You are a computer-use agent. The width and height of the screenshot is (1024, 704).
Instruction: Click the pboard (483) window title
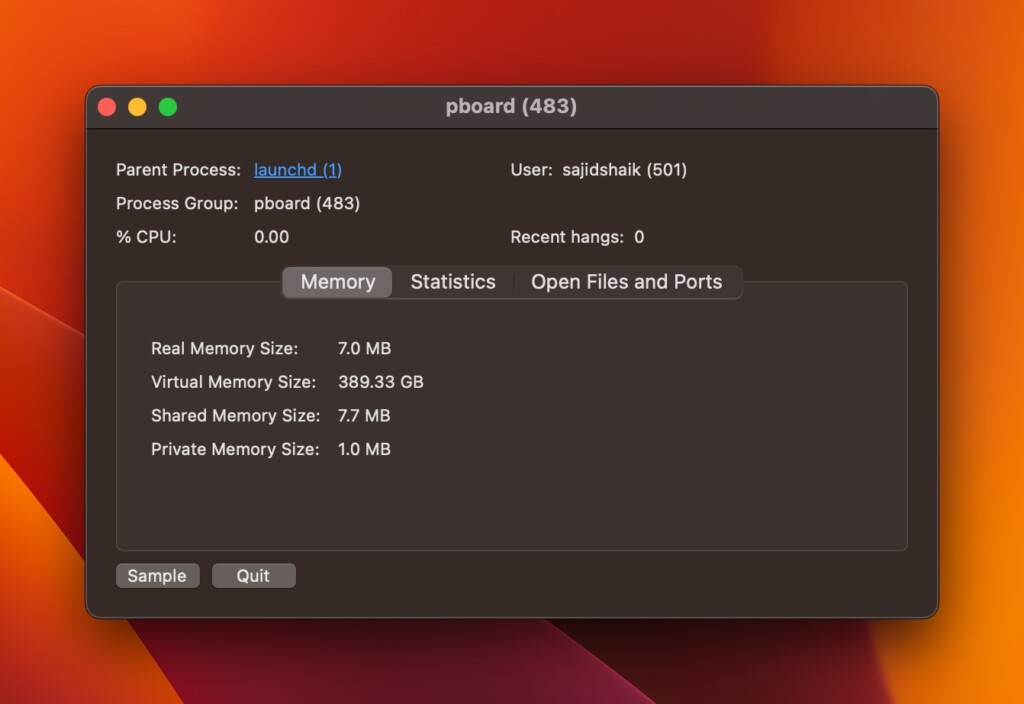click(511, 106)
